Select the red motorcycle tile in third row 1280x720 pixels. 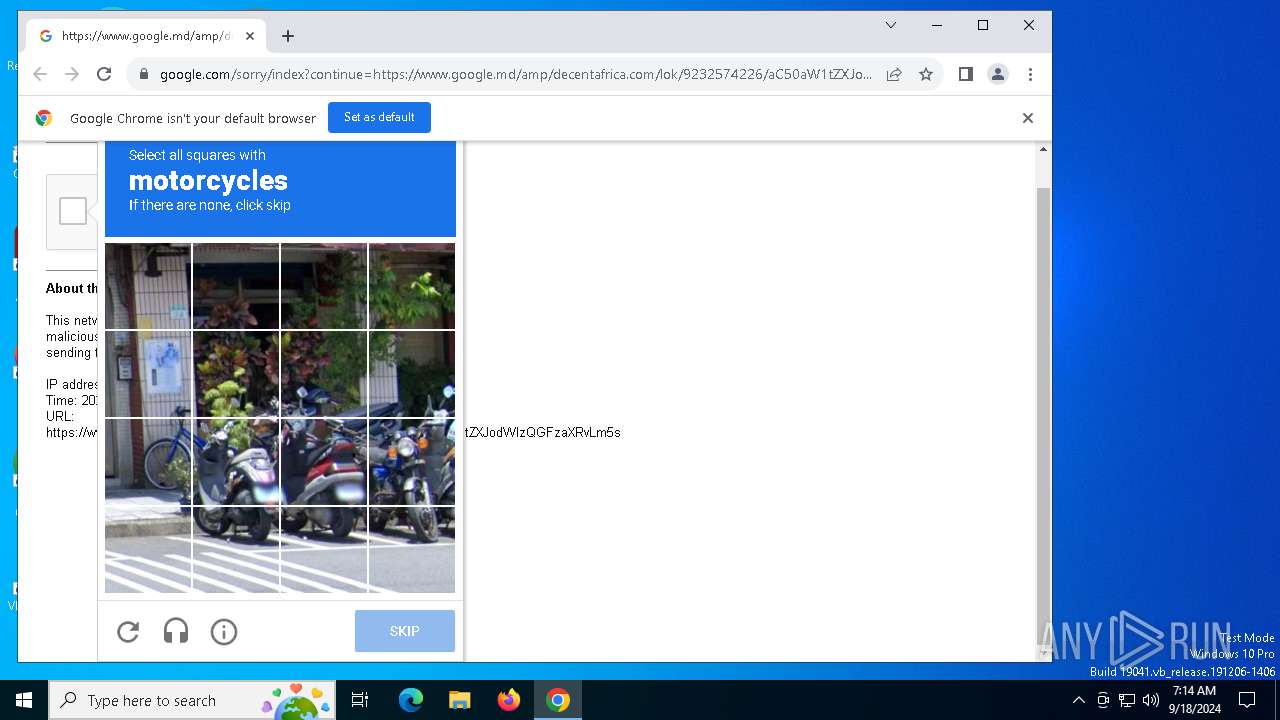324,462
